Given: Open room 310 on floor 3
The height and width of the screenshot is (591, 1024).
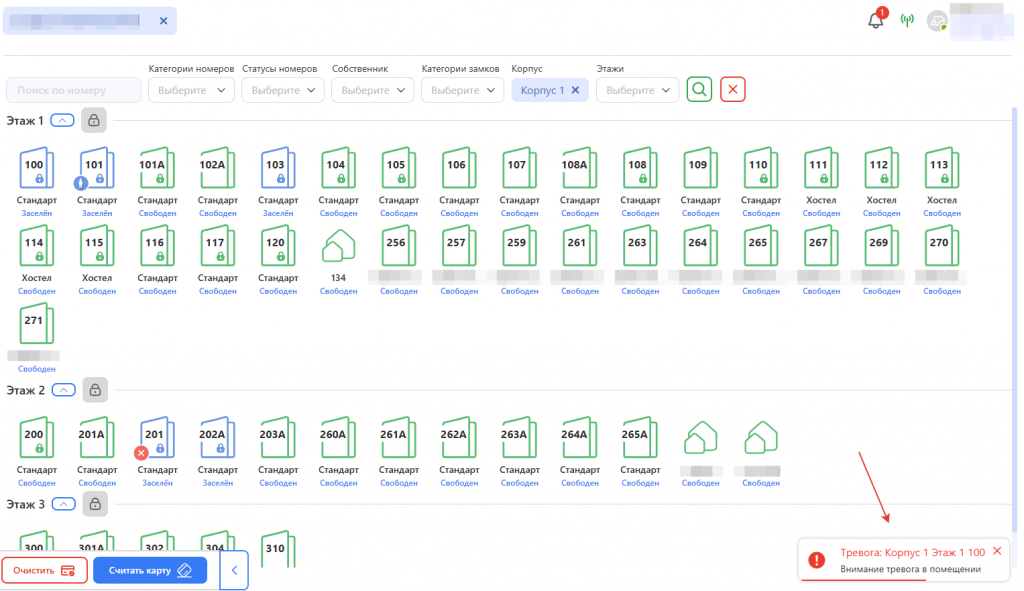Looking at the screenshot, I should (x=278, y=549).
